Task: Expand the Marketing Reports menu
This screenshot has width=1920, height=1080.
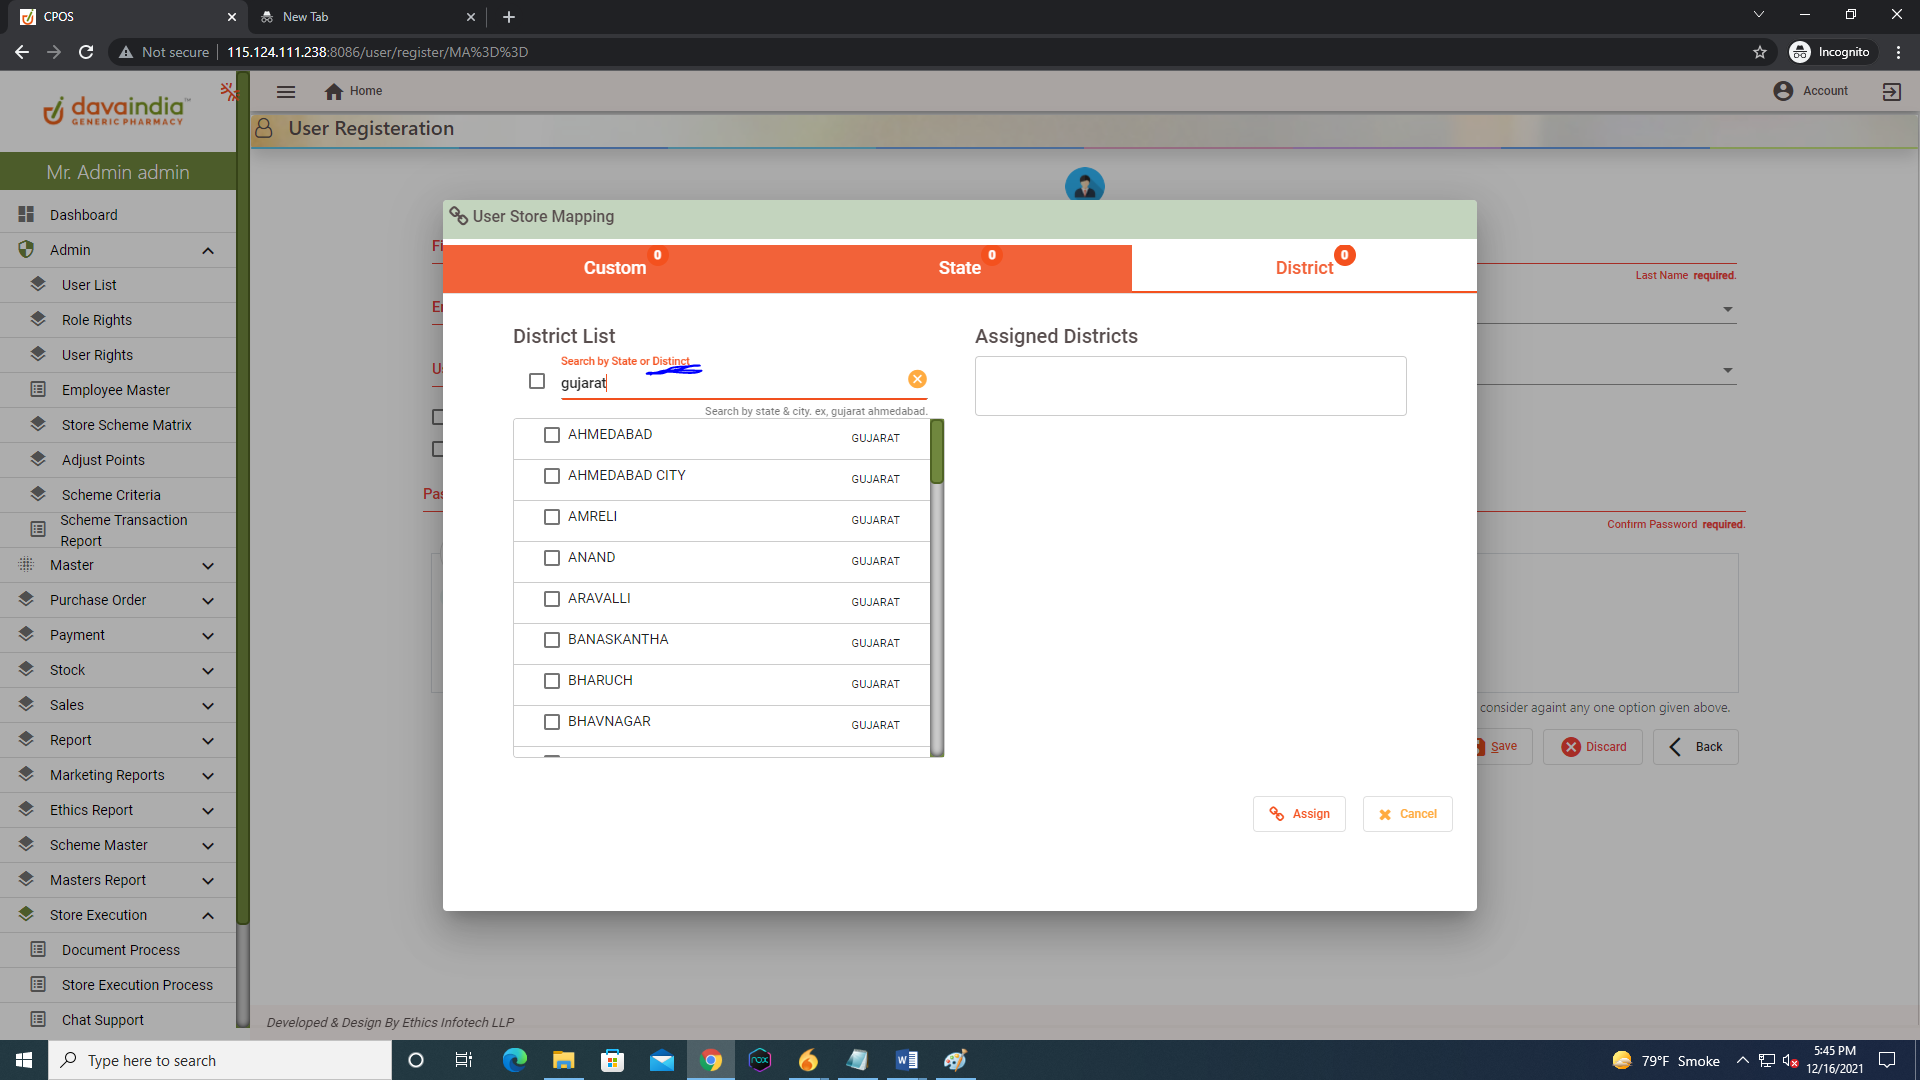Action: click(207, 775)
